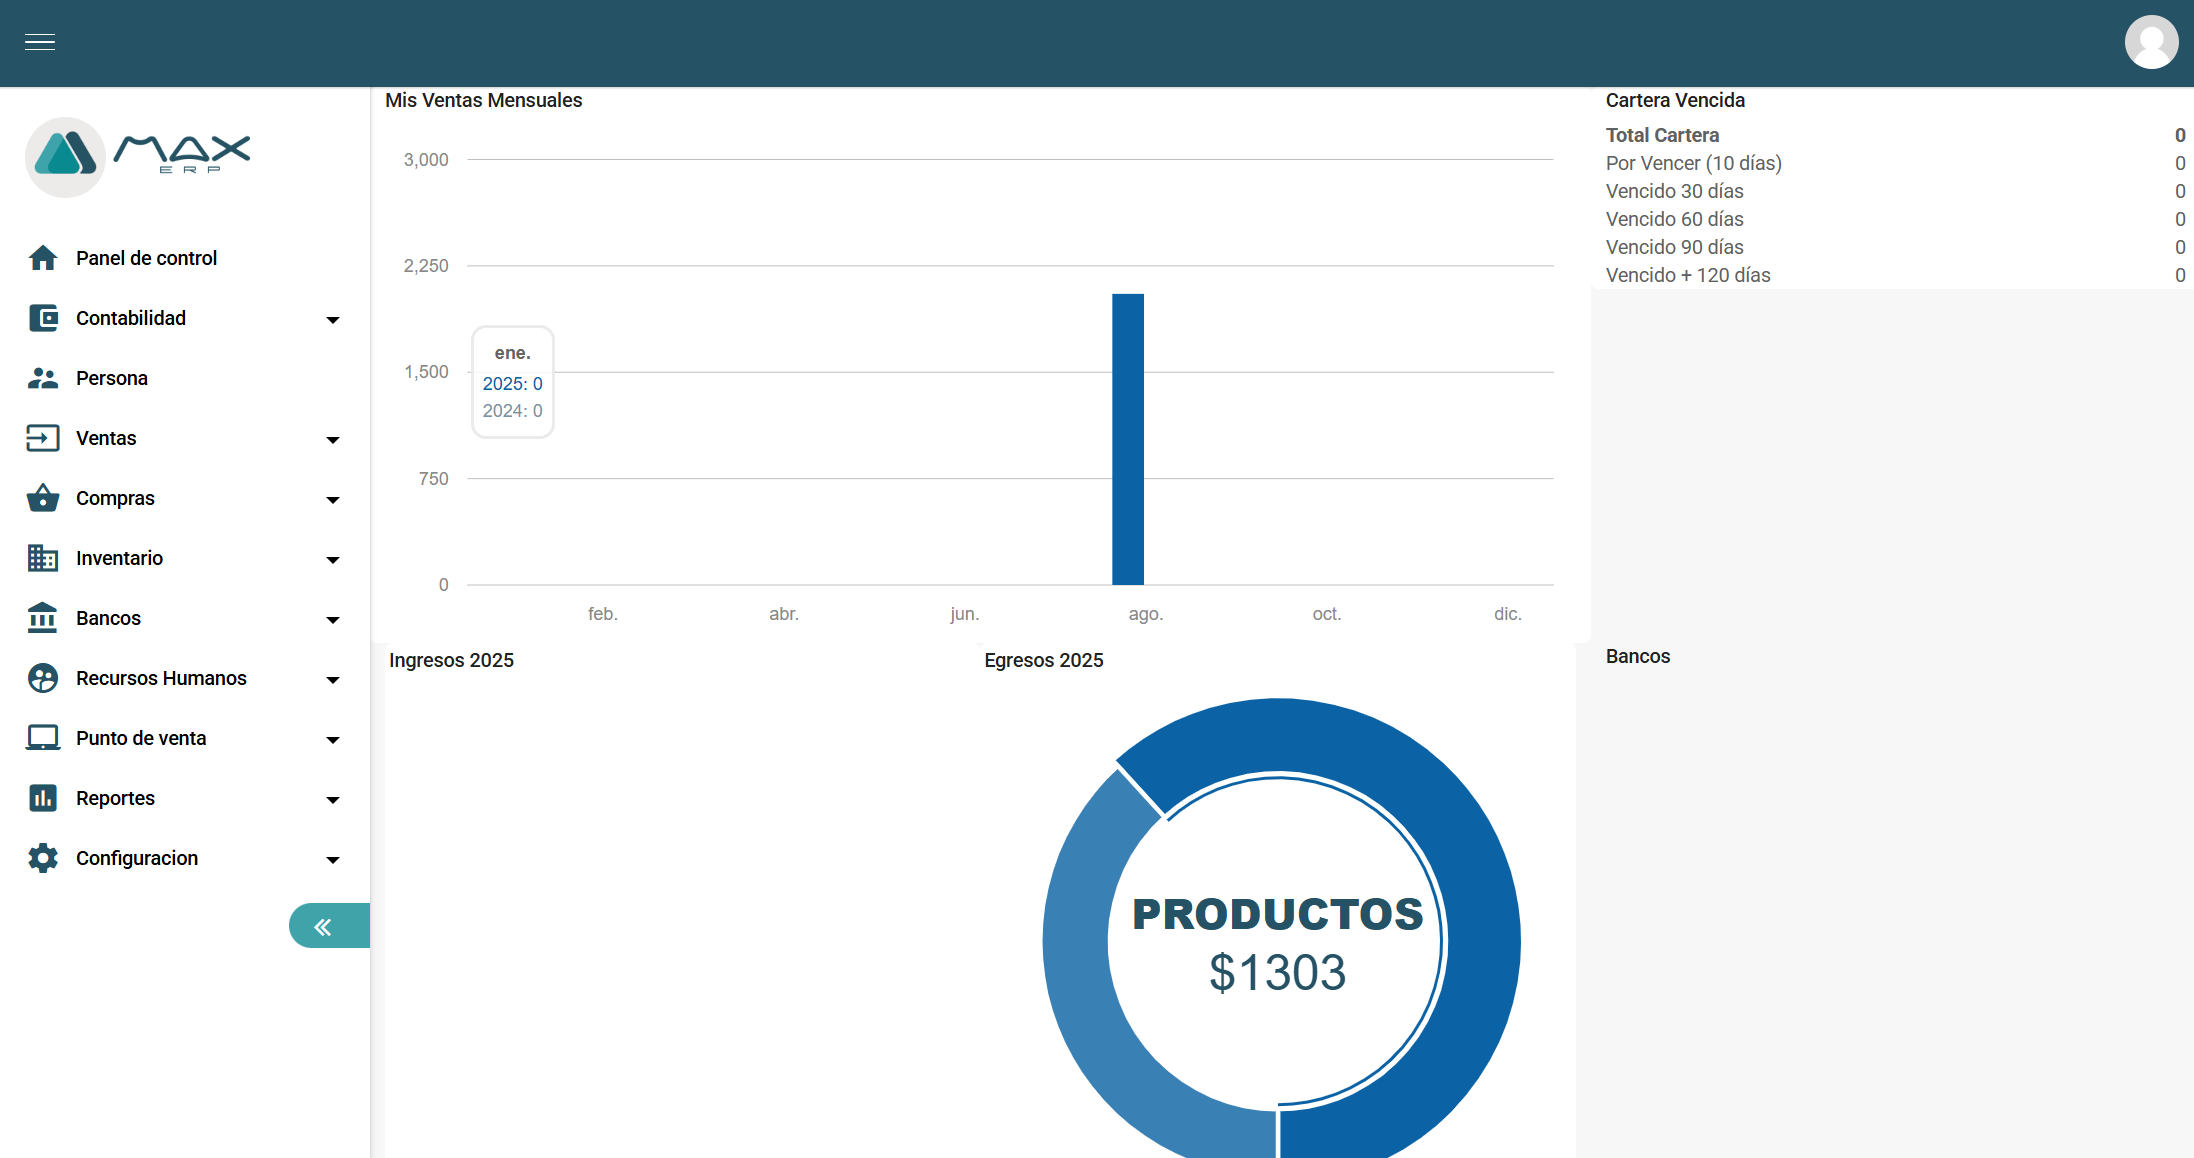Expand the Ventas dropdown arrow
Viewport: 2194px width, 1158px height.
click(x=333, y=440)
